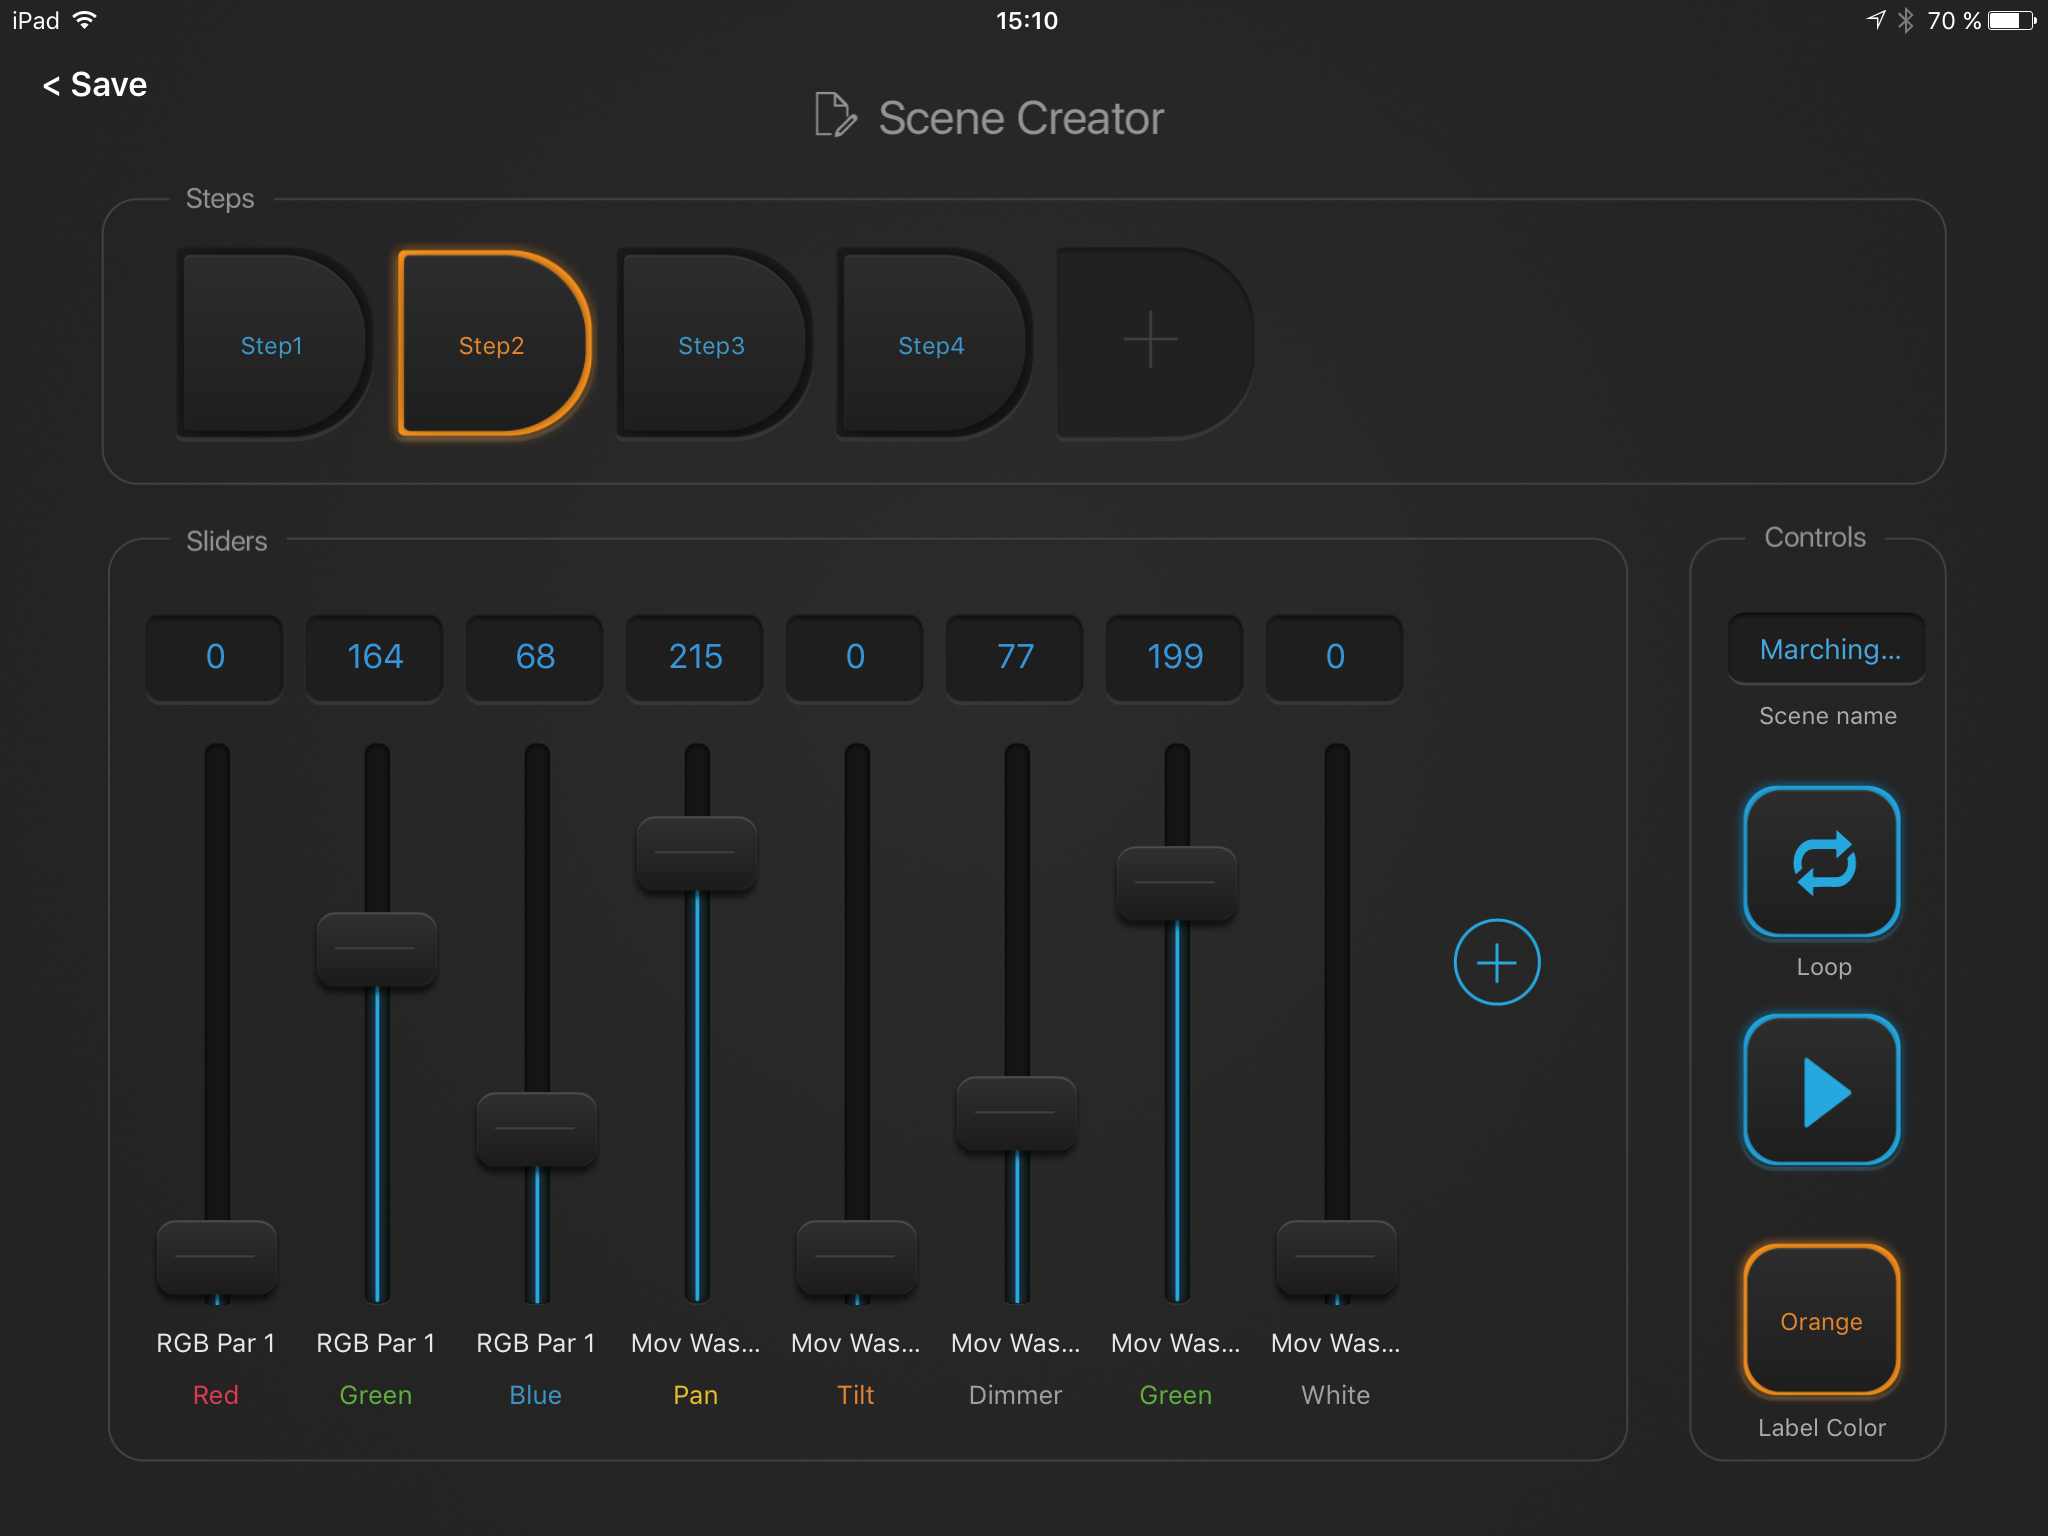
Task: Click the Mov Wash Pan slider handle
Action: click(x=696, y=853)
